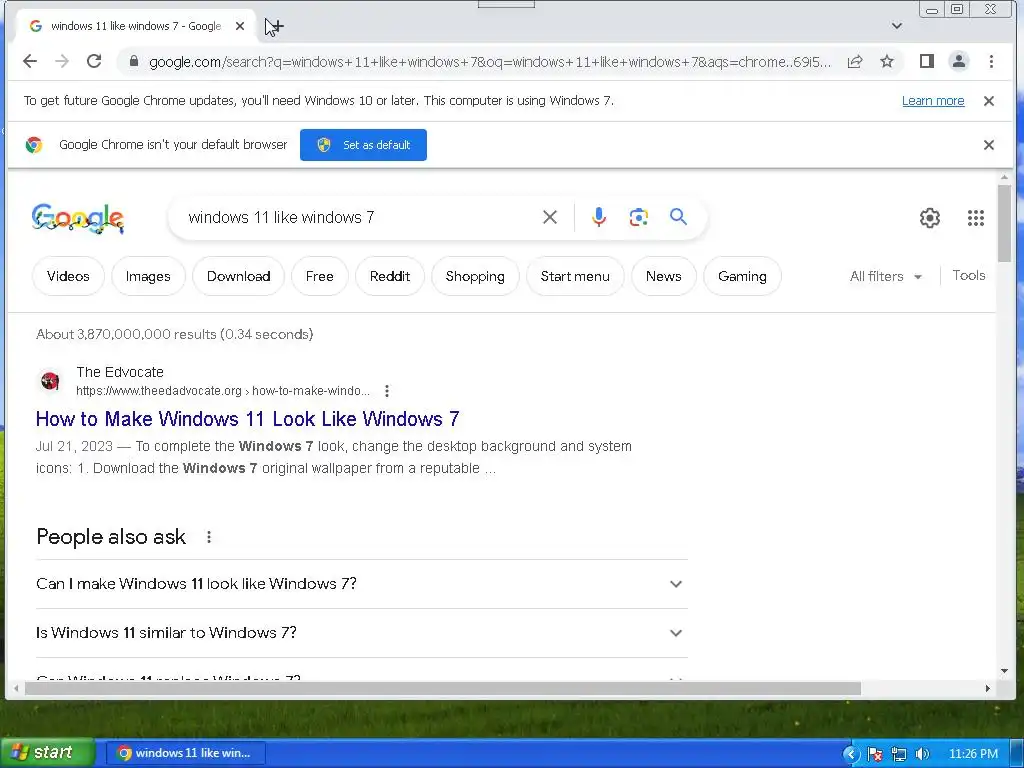Image resolution: width=1024 pixels, height=768 pixels.
Task: Open the Windows start button
Action: (x=46, y=753)
